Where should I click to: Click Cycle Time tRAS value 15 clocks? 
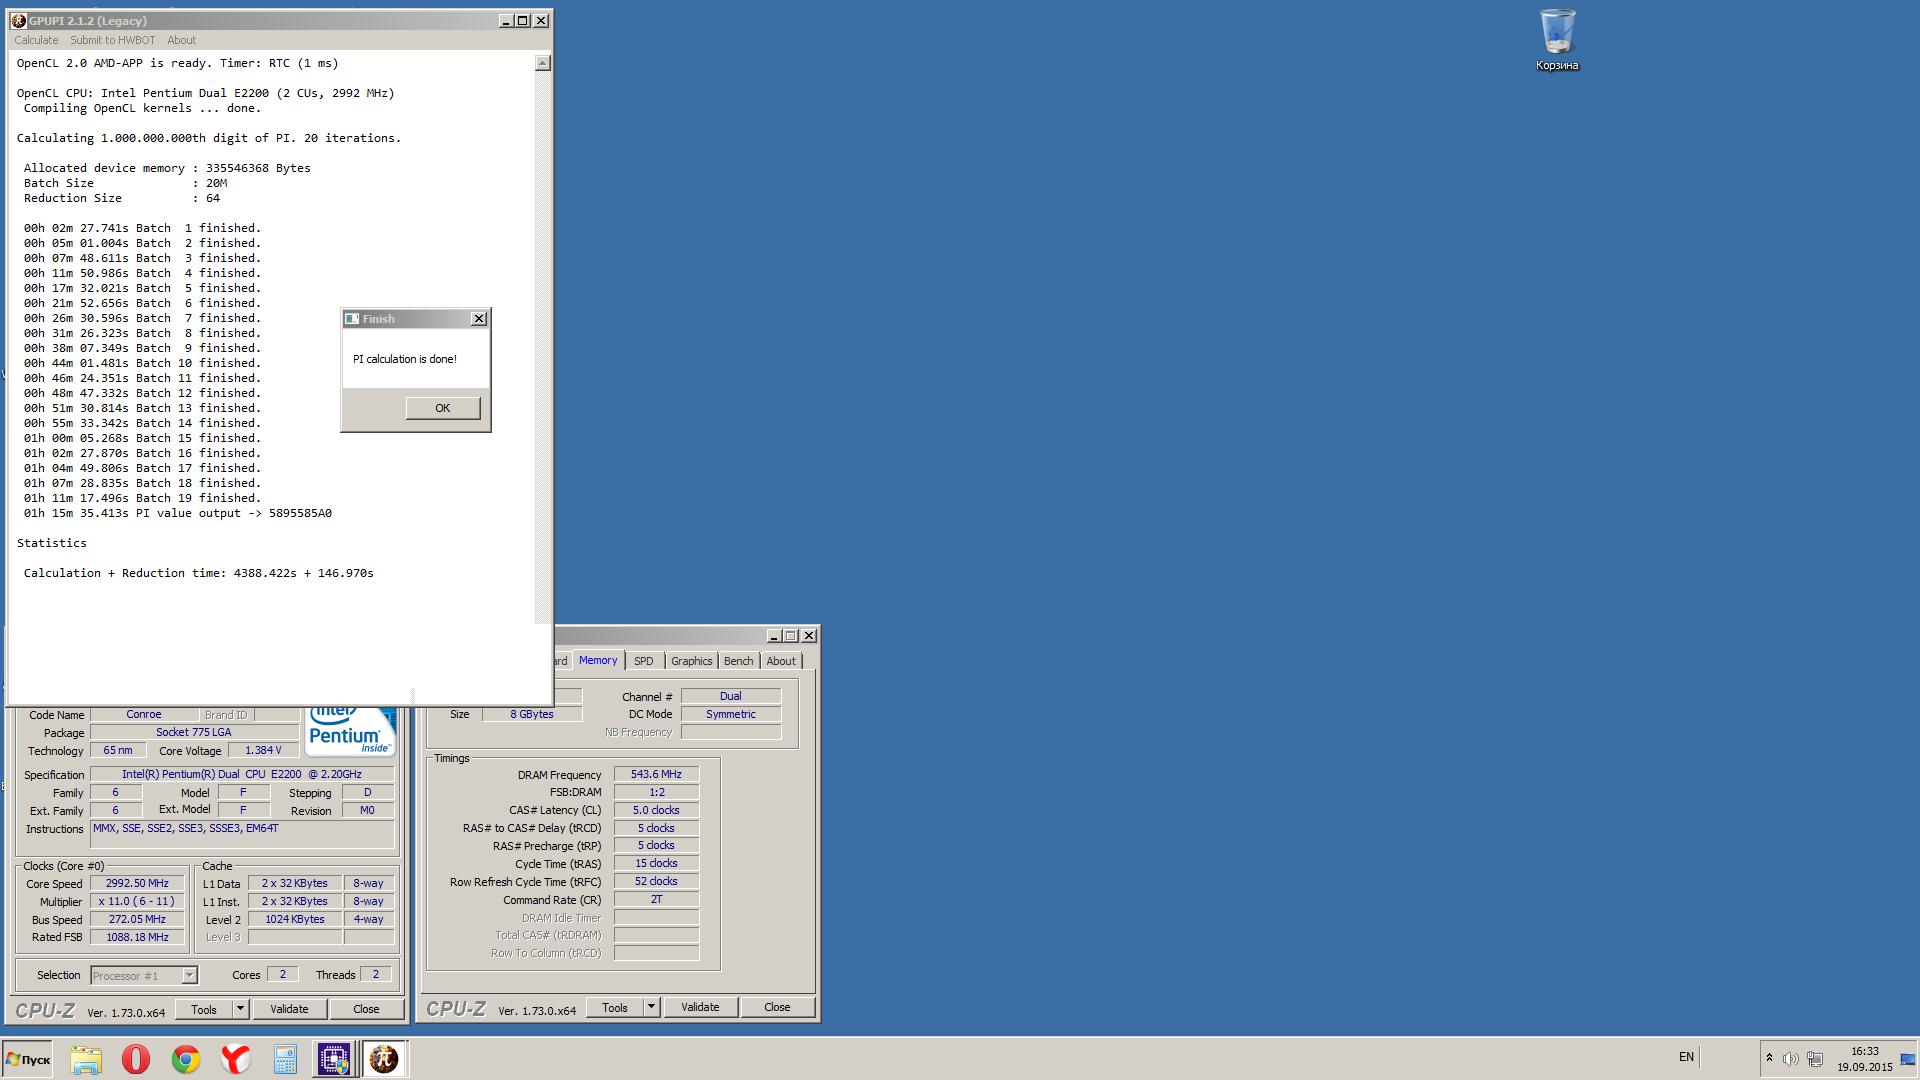pos(656,863)
